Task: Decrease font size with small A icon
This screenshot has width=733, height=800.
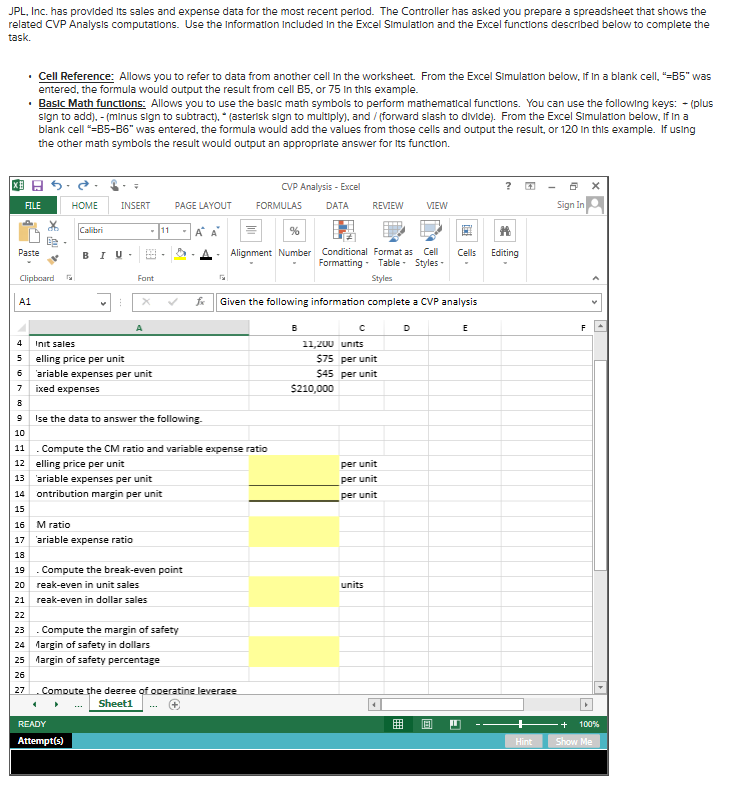Action: [x=215, y=232]
